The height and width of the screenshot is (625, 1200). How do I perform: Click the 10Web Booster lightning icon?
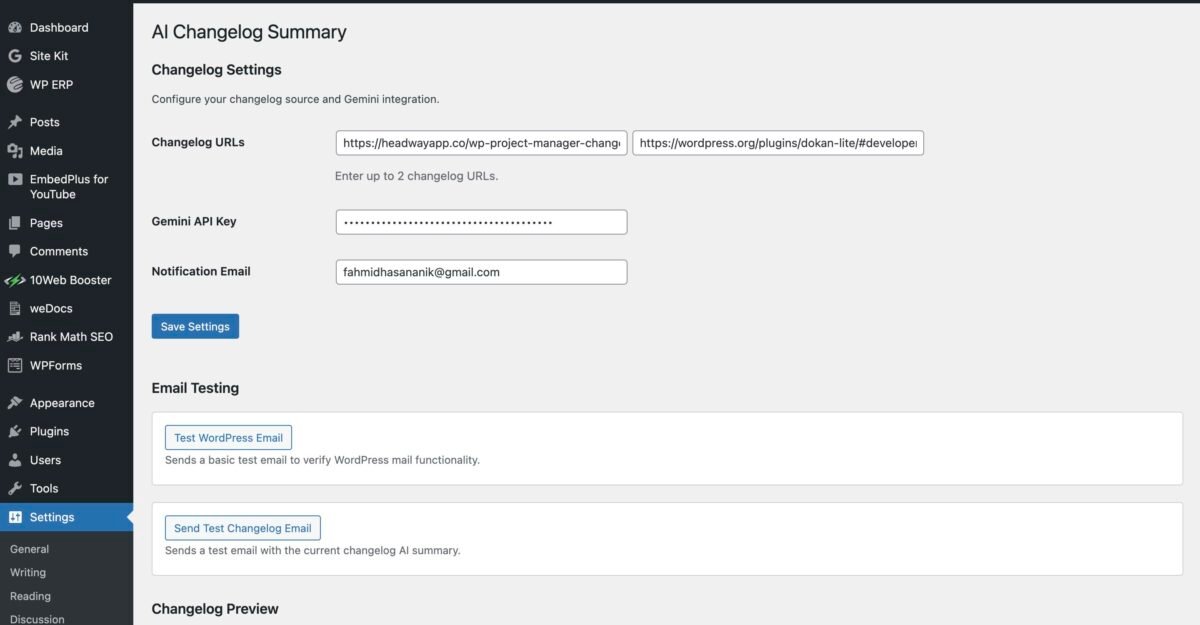click(15, 280)
